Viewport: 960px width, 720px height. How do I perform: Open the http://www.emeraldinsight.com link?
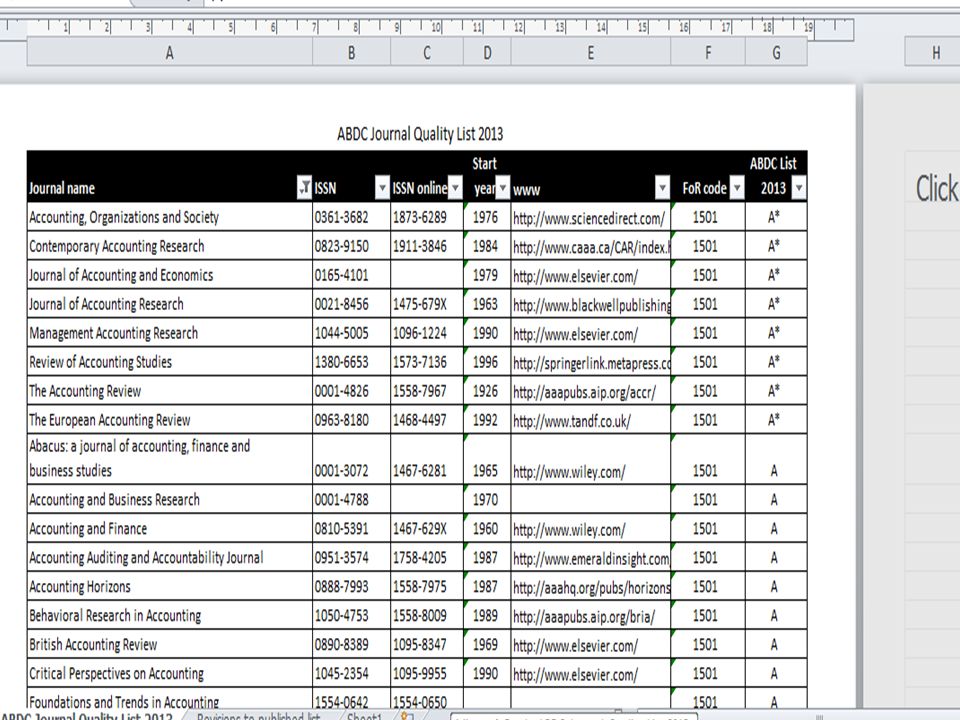click(591, 558)
